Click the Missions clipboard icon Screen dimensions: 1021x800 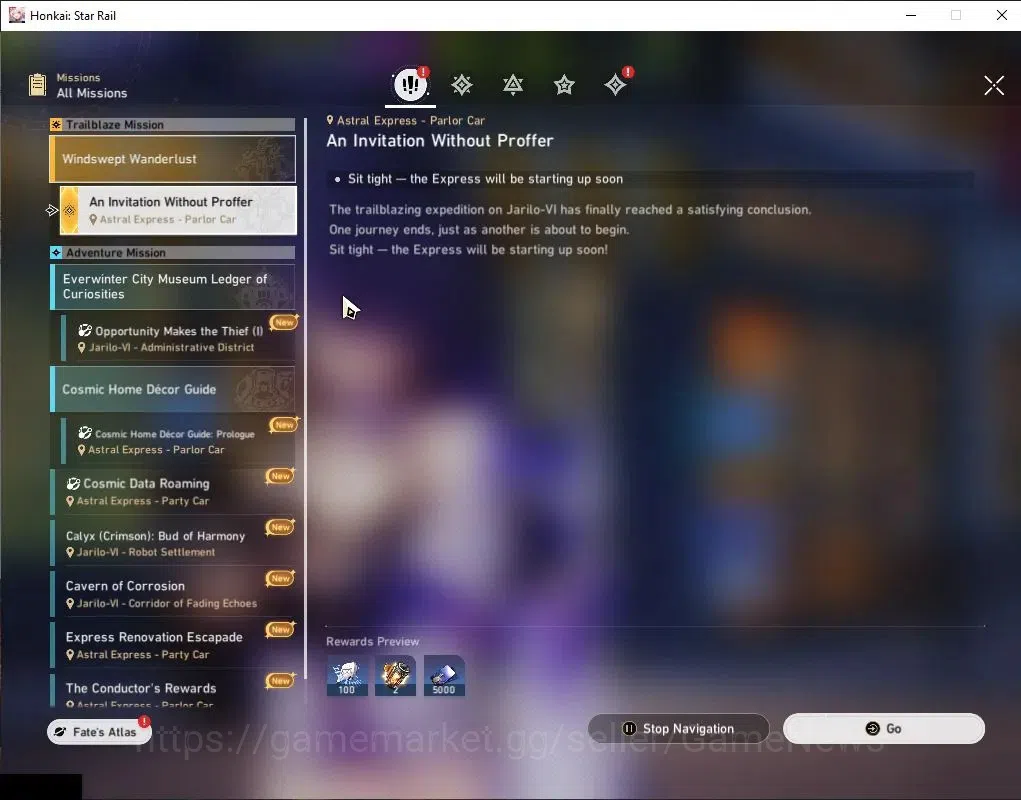38,85
